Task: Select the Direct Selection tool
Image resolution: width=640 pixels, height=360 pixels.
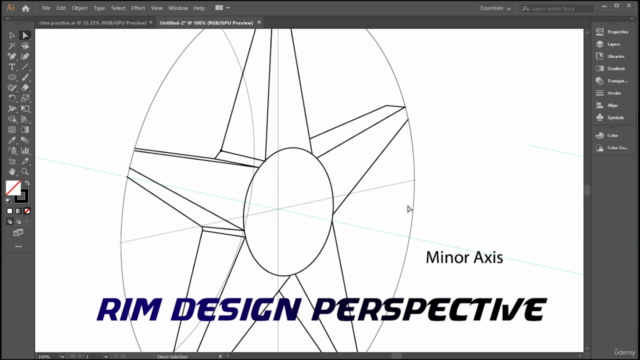Action: pyautogui.click(x=25, y=36)
